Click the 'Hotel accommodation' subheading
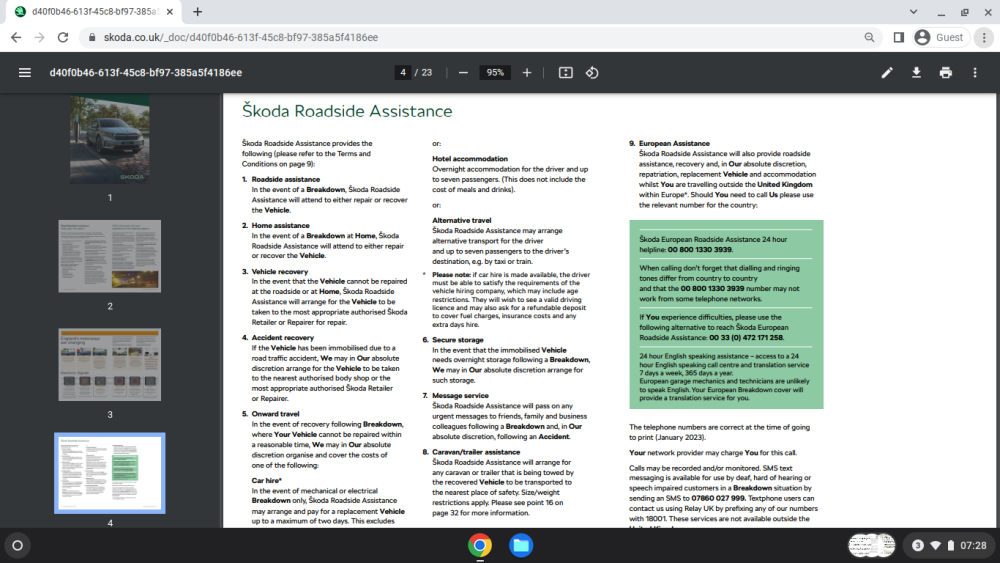The height and width of the screenshot is (563, 1000). click(x=470, y=159)
